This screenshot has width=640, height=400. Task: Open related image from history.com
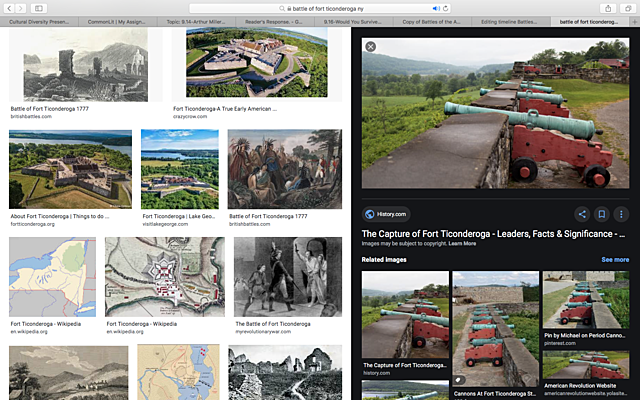[x=405, y=315]
